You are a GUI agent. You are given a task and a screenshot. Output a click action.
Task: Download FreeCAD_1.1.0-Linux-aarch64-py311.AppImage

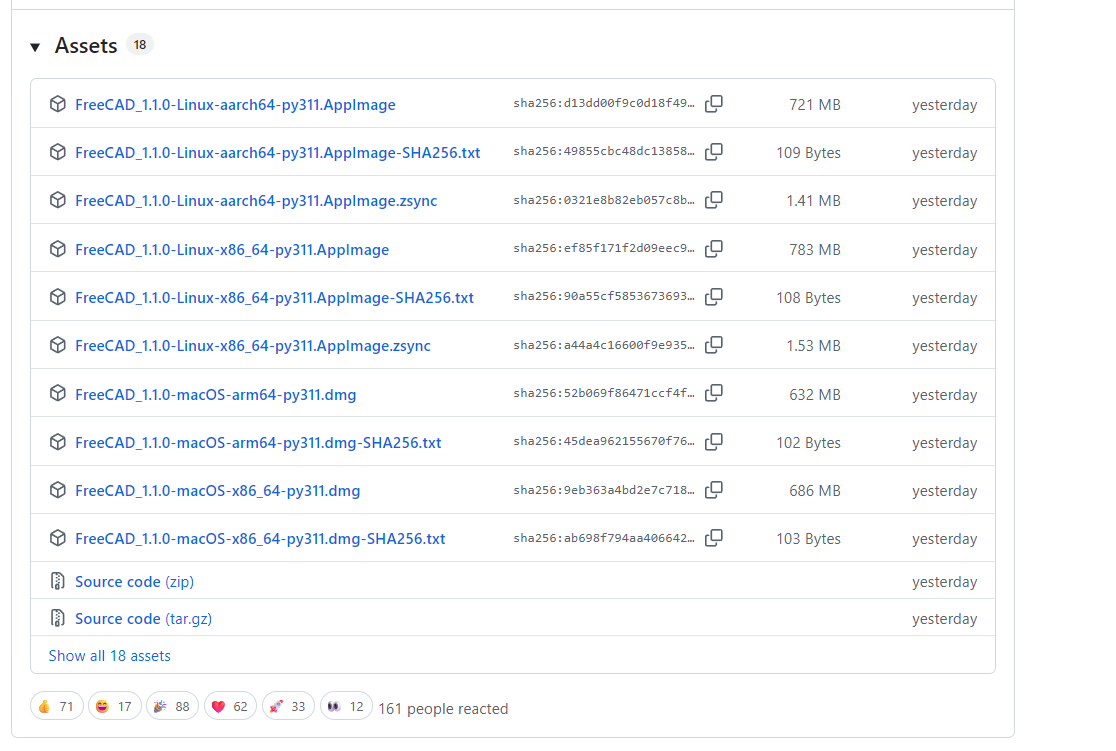tap(235, 105)
